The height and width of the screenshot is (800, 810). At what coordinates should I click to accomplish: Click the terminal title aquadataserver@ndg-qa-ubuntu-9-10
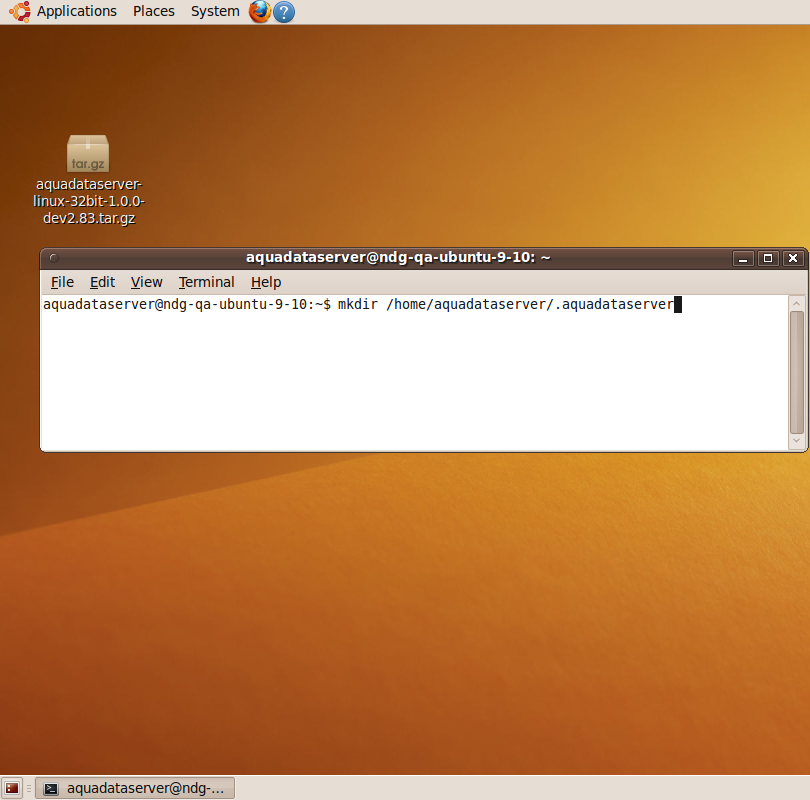pyautogui.click(x=398, y=257)
